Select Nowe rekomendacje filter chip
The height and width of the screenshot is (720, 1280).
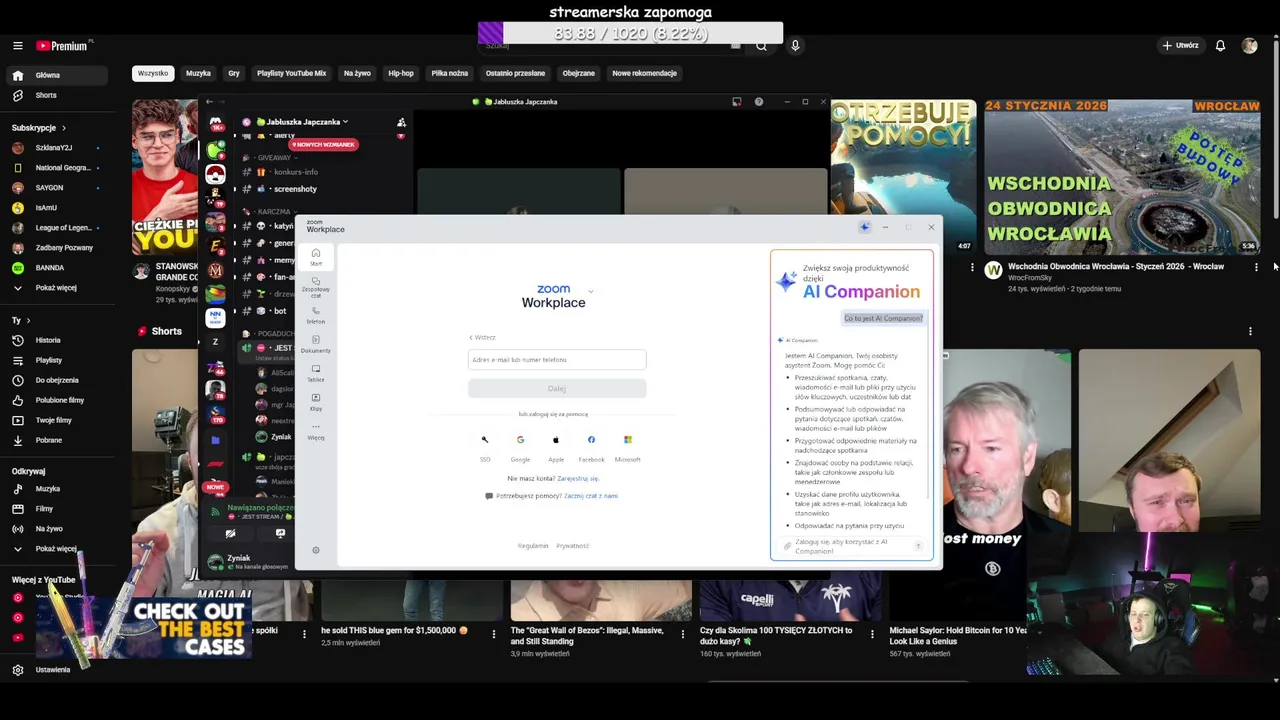point(644,73)
